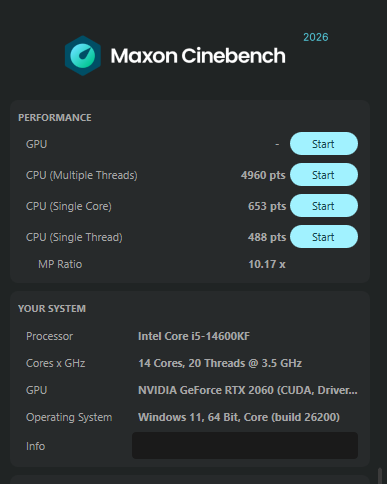Image resolution: width=387 pixels, height=484 pixels.
Task: Start the GPU benchmark
Action: coord(324,144)
